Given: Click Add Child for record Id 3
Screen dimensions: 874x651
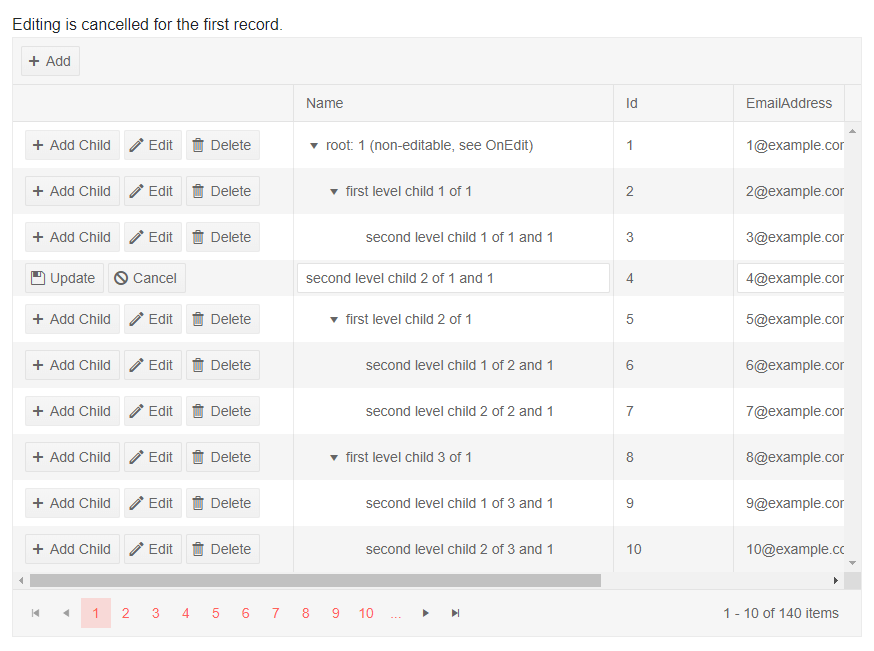Looking at the screenshot, I should [72, 237].
